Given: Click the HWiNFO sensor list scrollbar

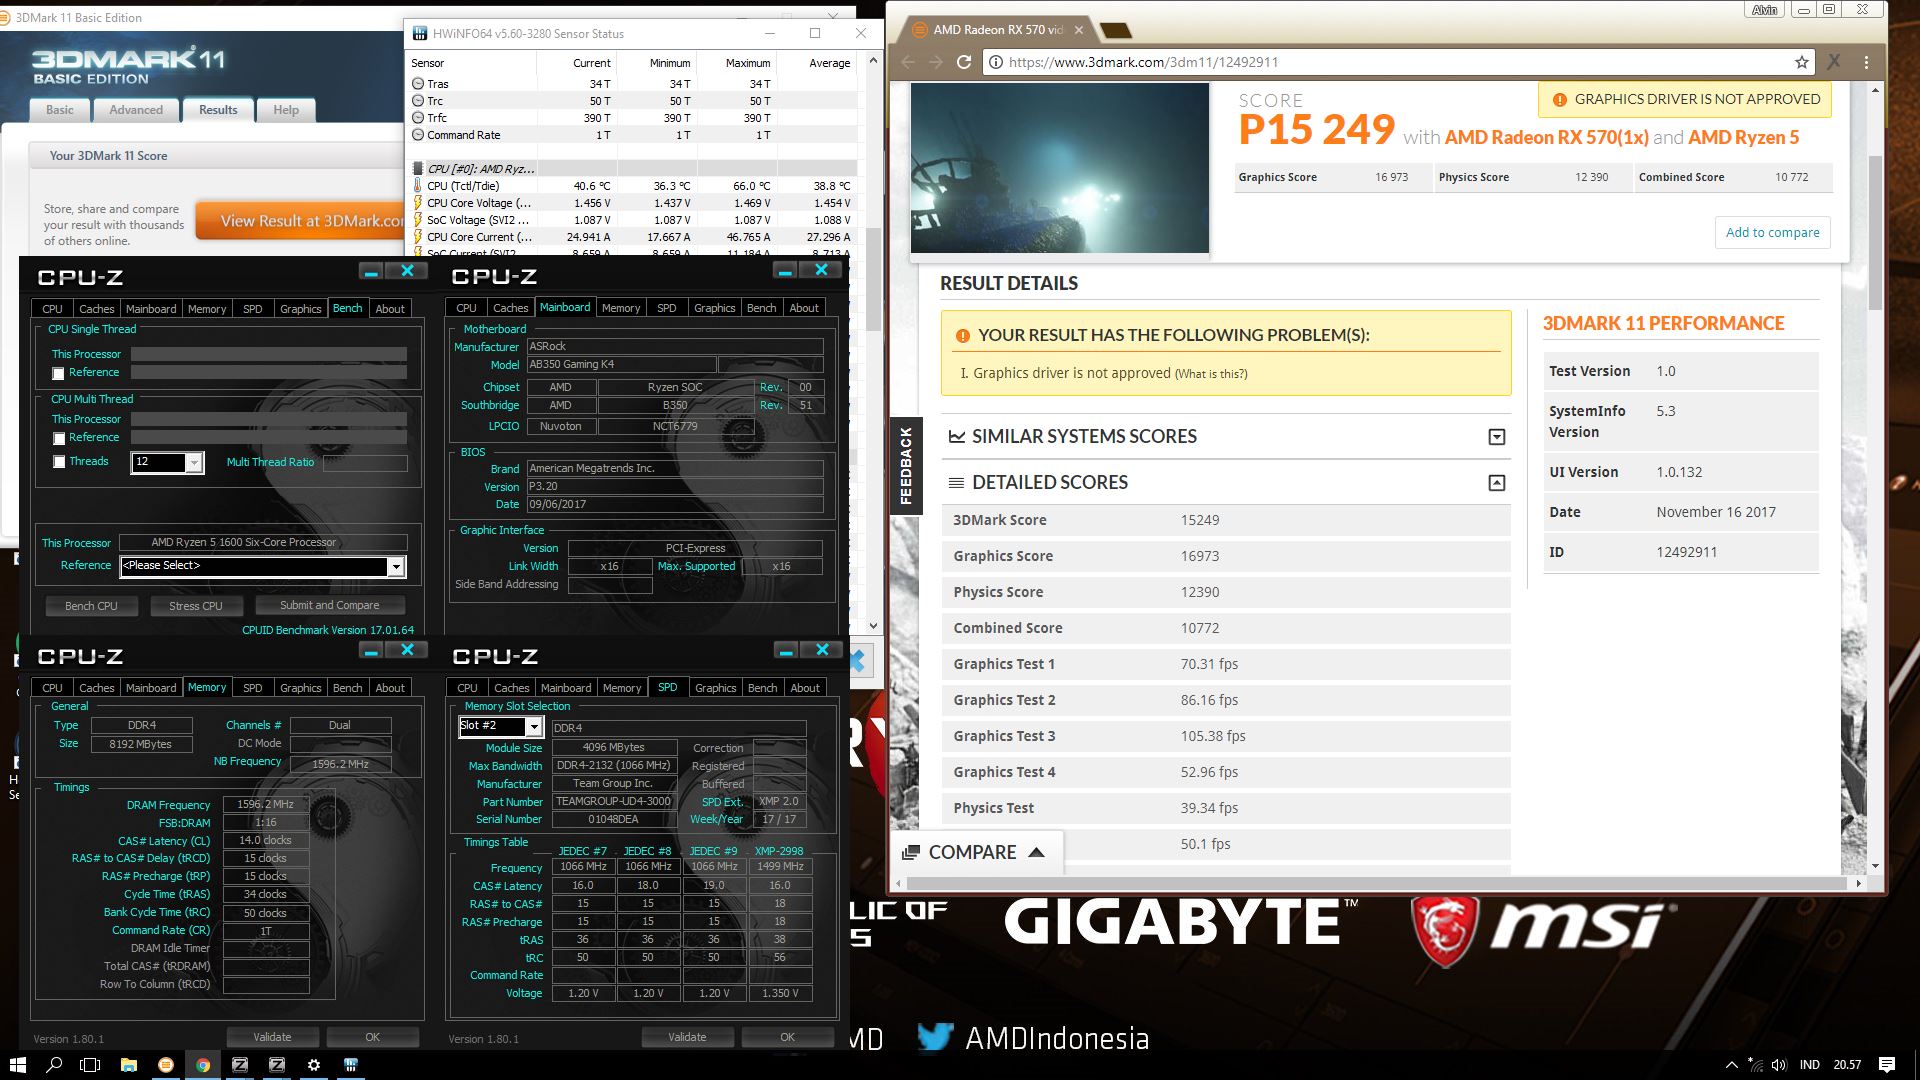Looking at the screenshot, I should pyautogui.click(x=873, y=280).
